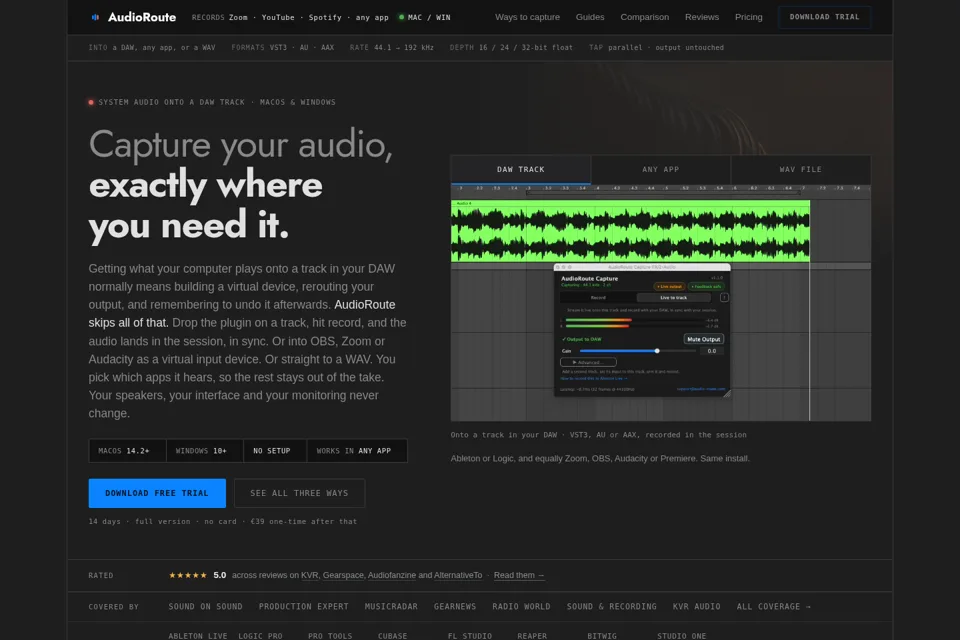Toggle the Feedback safe pill in plugin
The image size is (960, 640).
coord(706,287)
